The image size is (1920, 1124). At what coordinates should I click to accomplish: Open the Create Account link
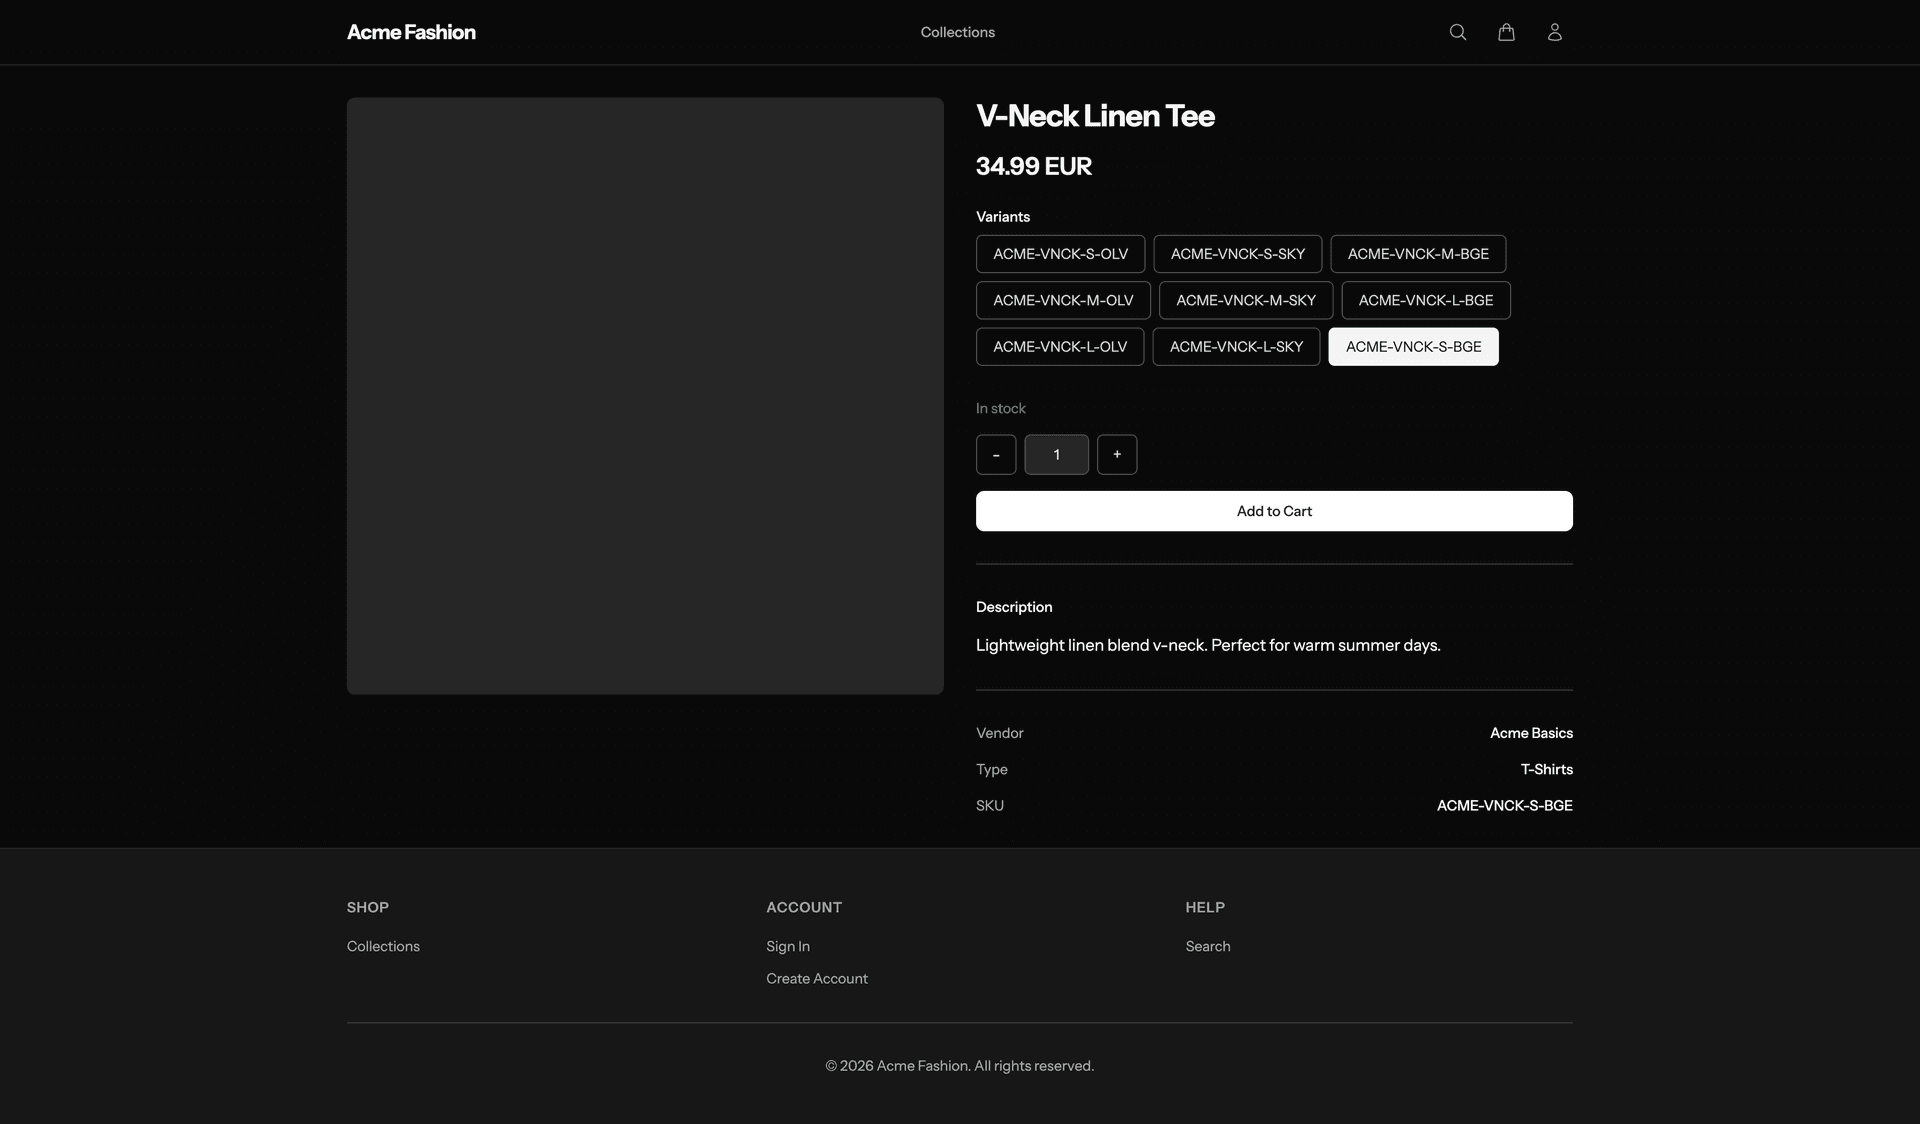point(816,978)
